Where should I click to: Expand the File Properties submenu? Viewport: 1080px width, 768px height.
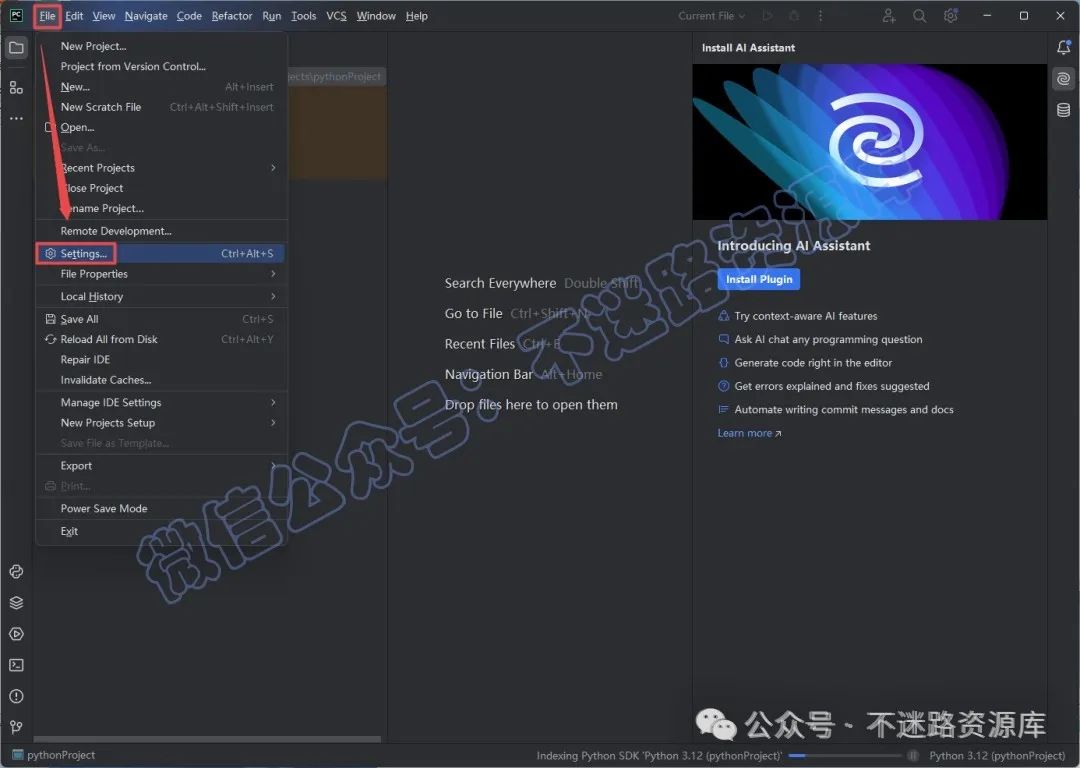161,274
